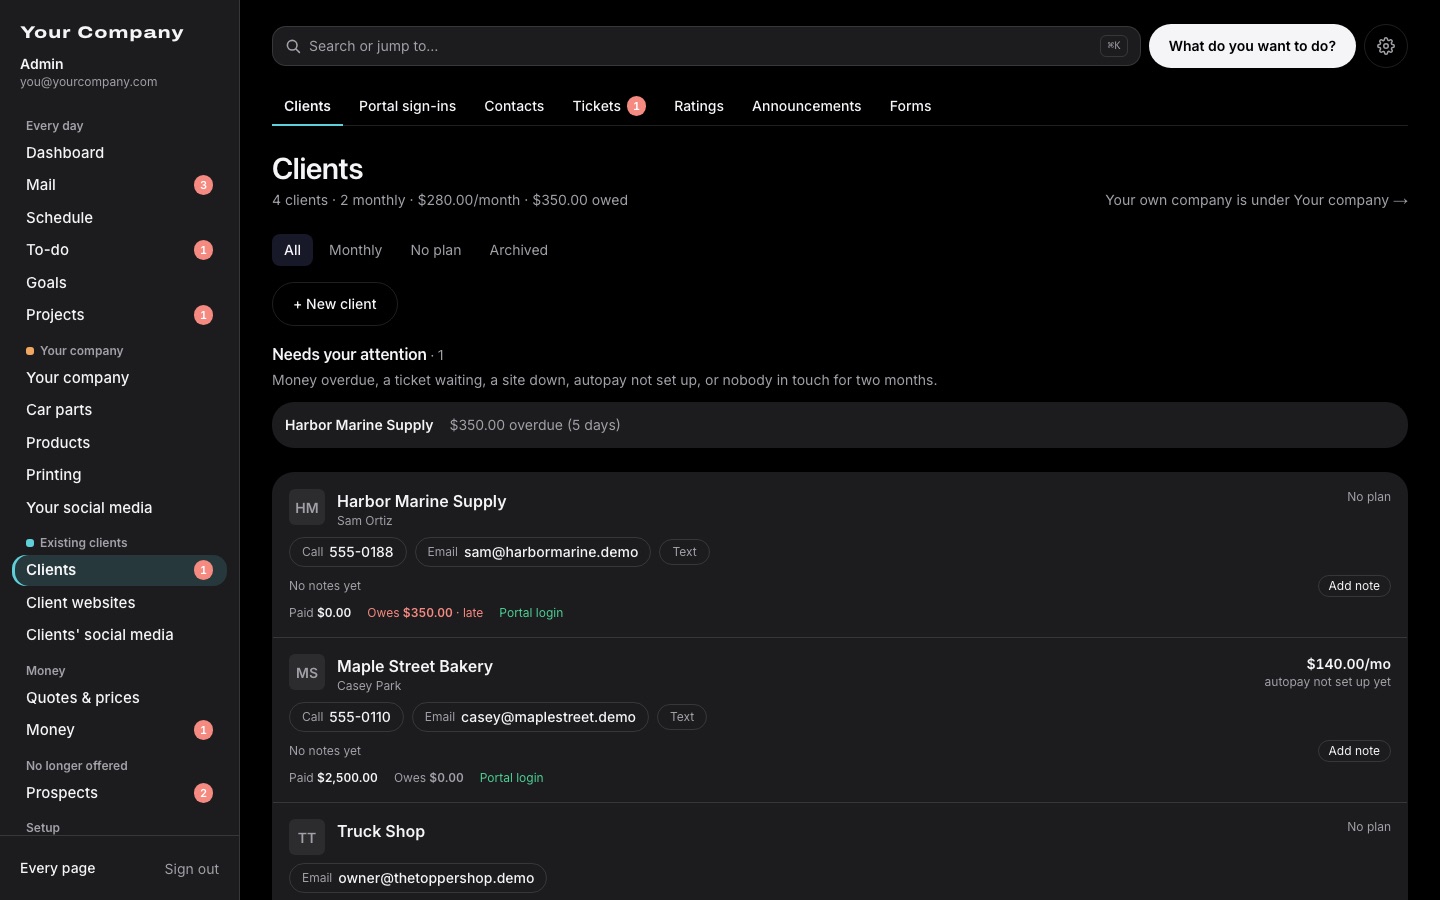
Task: Open Portal login for Maple Street Bakery
Action: click(x=511, y=778)
